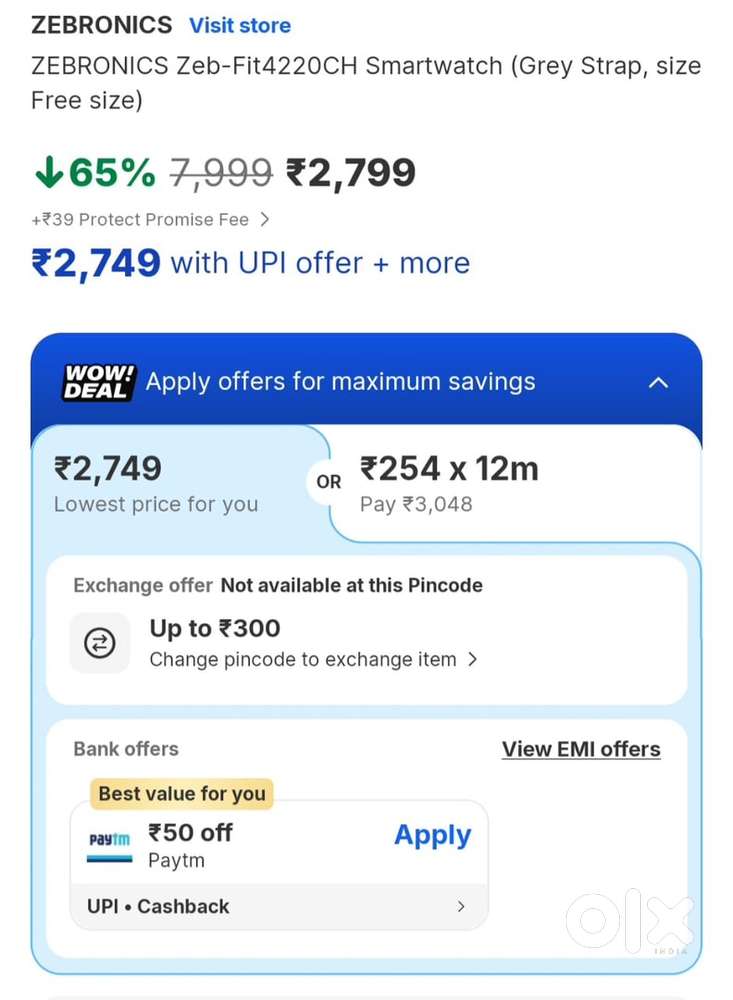The width and height of the screenshot is (733, 1000).
Task: Click the green discount down-arrow icon
Action: [49, 172]
